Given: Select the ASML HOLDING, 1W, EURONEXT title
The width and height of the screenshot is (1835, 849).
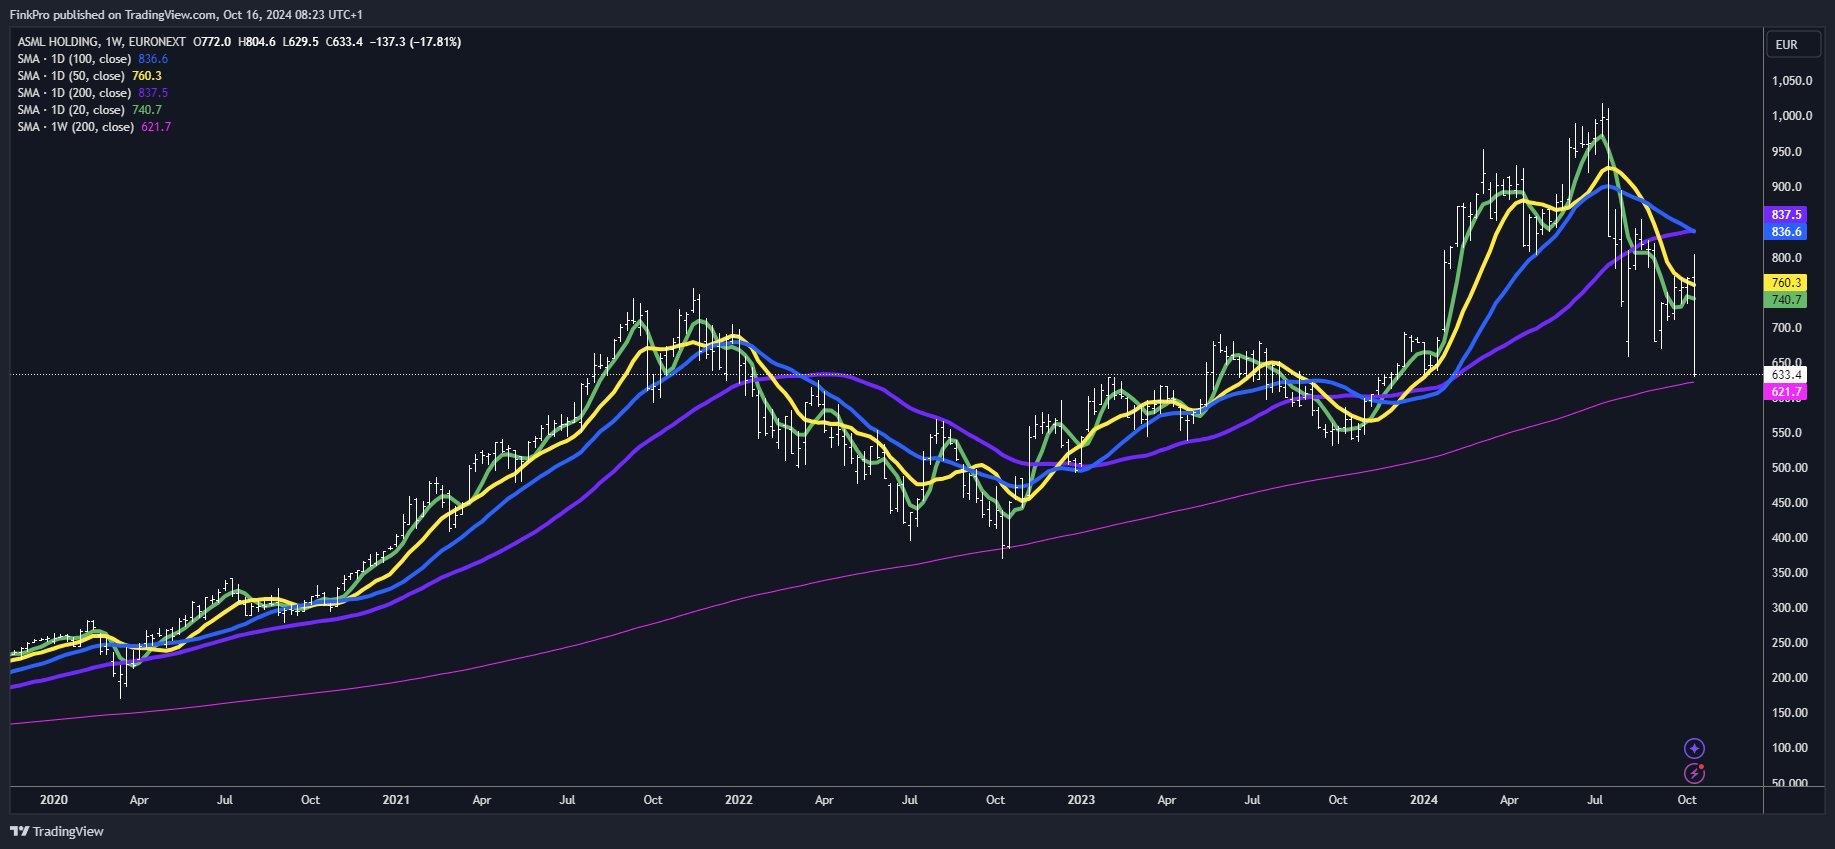Looking at the screenshot, I should click(101, 42).
